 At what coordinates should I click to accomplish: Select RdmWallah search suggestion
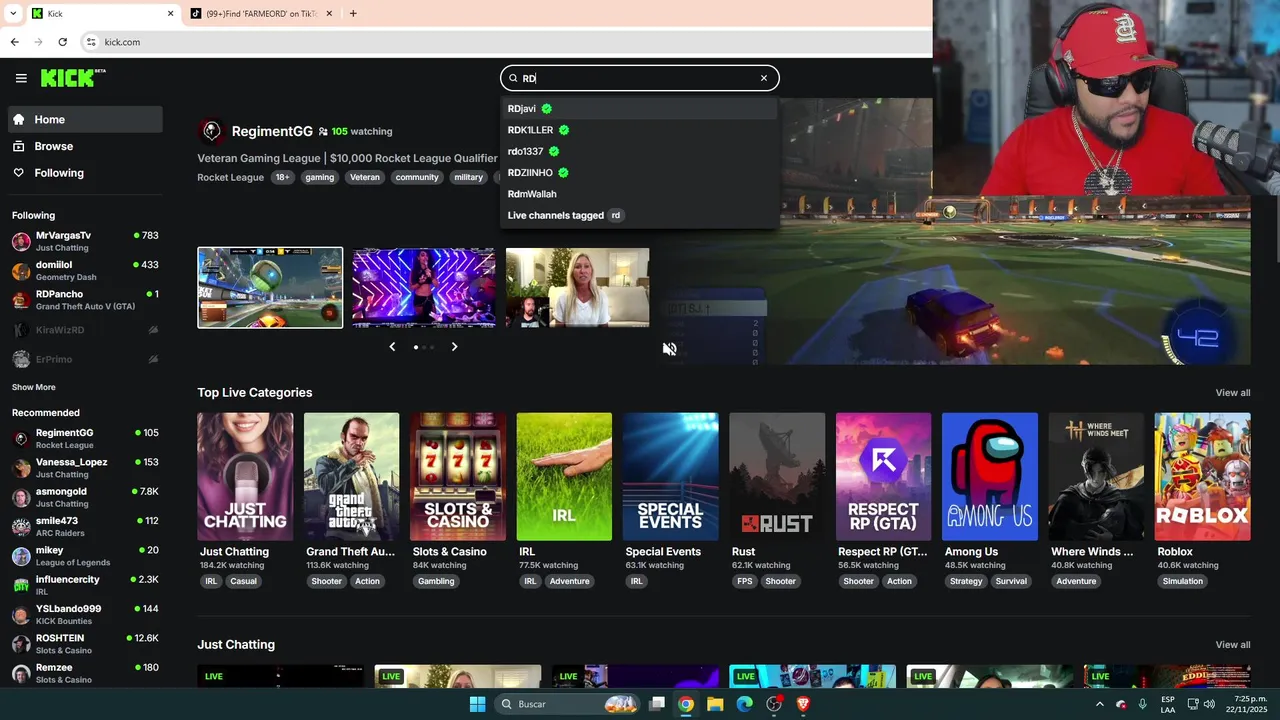(639, 194)
